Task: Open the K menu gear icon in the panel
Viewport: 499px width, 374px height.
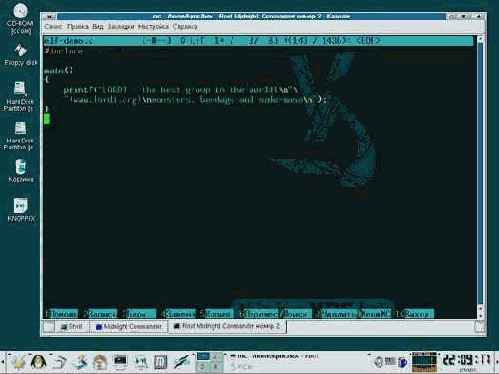Action: coord(18,362)
